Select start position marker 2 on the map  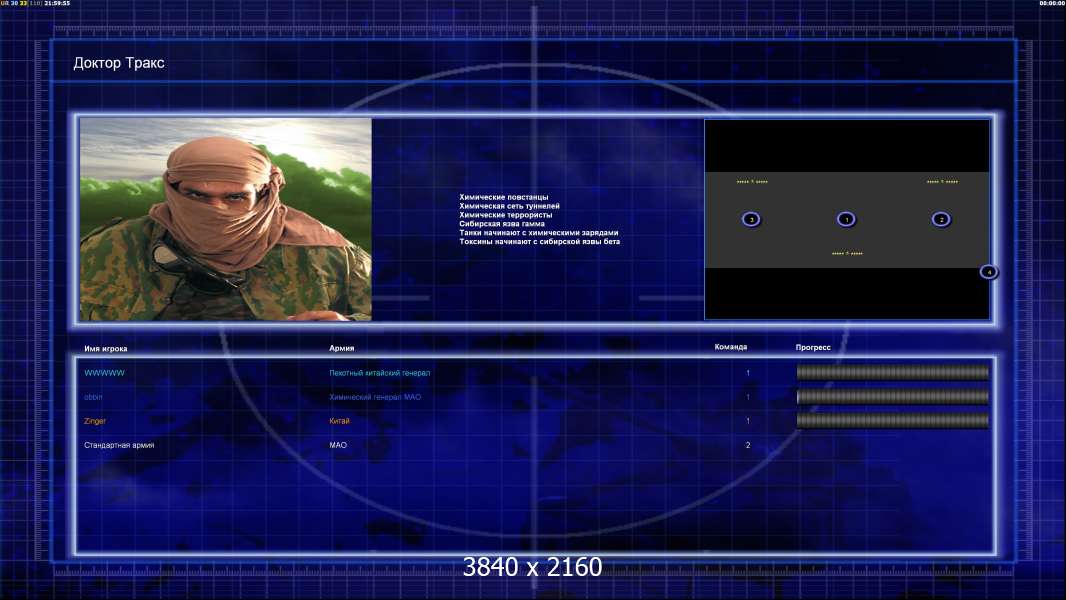(940, 219)
